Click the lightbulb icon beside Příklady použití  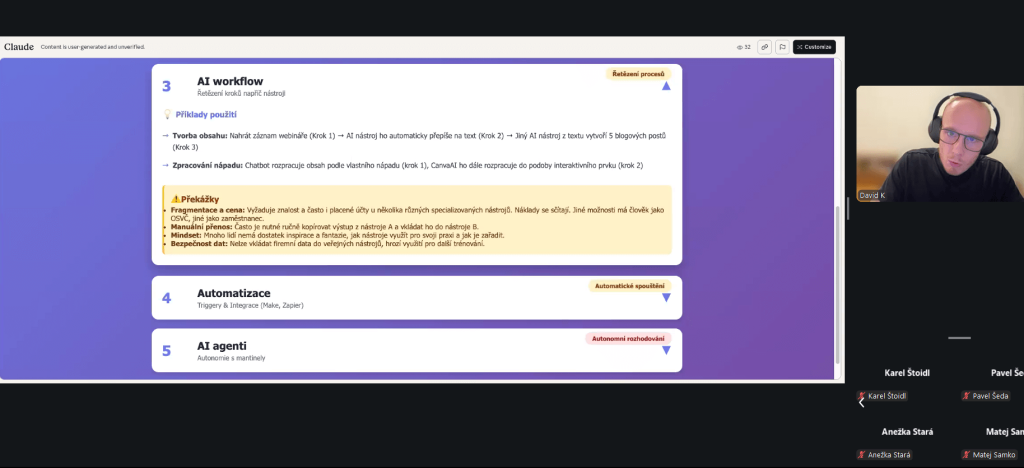tap(167, 114)
